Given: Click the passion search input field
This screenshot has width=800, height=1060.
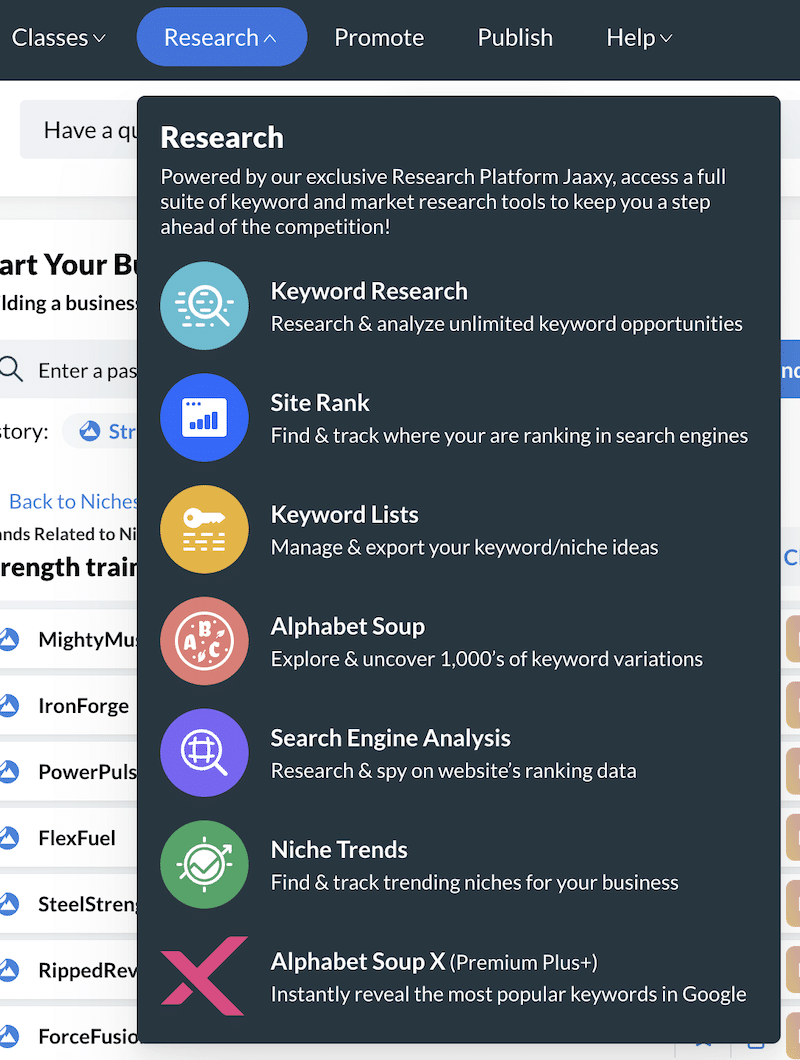Looking at the screenshot, I should pos(87,371).
